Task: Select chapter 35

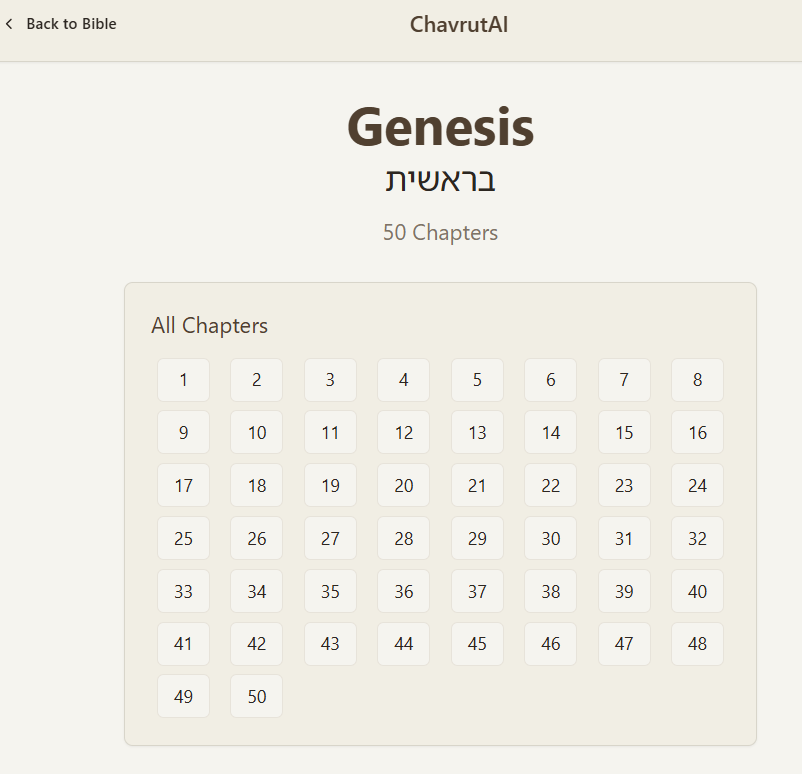Action: point(330,591)
